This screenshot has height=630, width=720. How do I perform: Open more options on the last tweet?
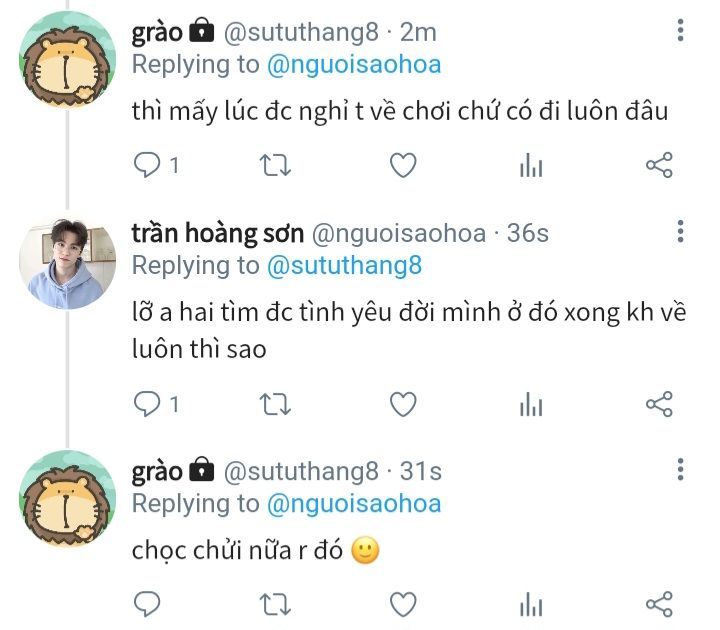point(680,470)
